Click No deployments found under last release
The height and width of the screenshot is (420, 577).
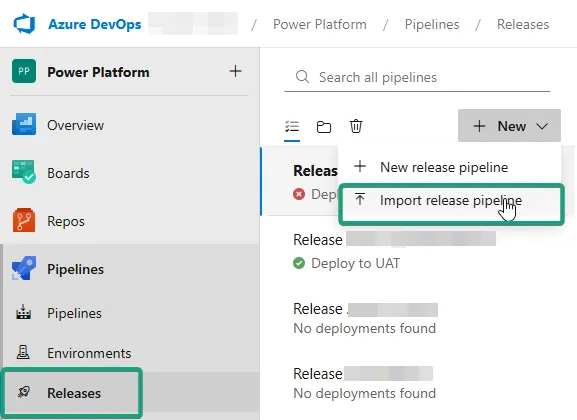364,393
